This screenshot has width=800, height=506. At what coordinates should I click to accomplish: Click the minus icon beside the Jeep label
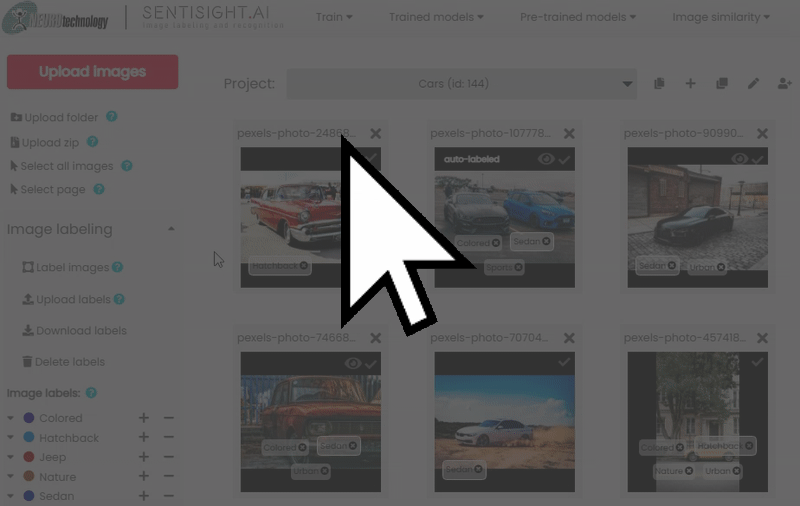168,457
